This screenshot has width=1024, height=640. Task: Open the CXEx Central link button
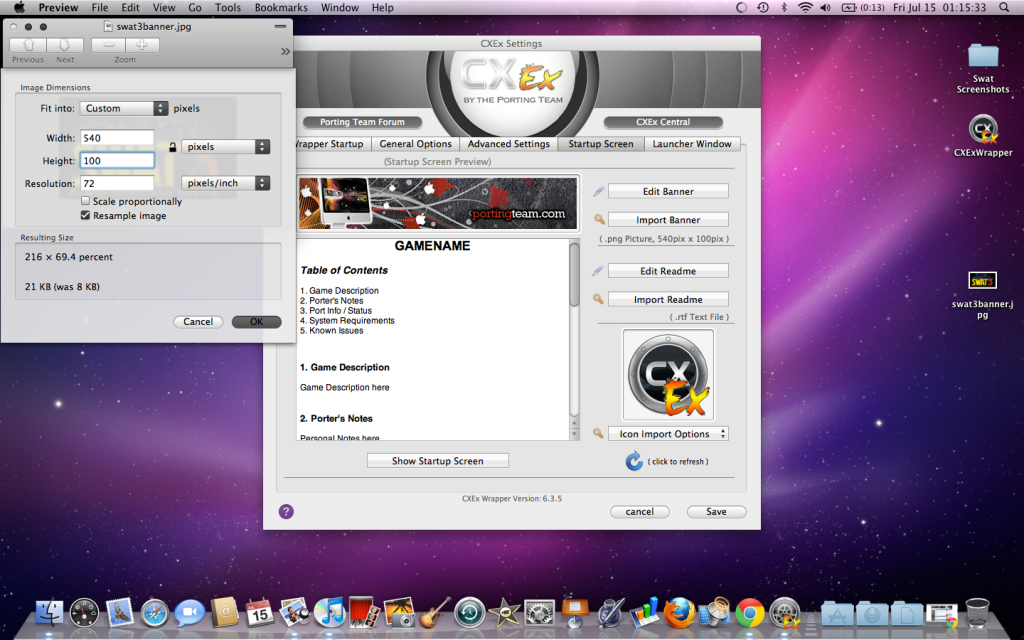[x=663, y=122]
